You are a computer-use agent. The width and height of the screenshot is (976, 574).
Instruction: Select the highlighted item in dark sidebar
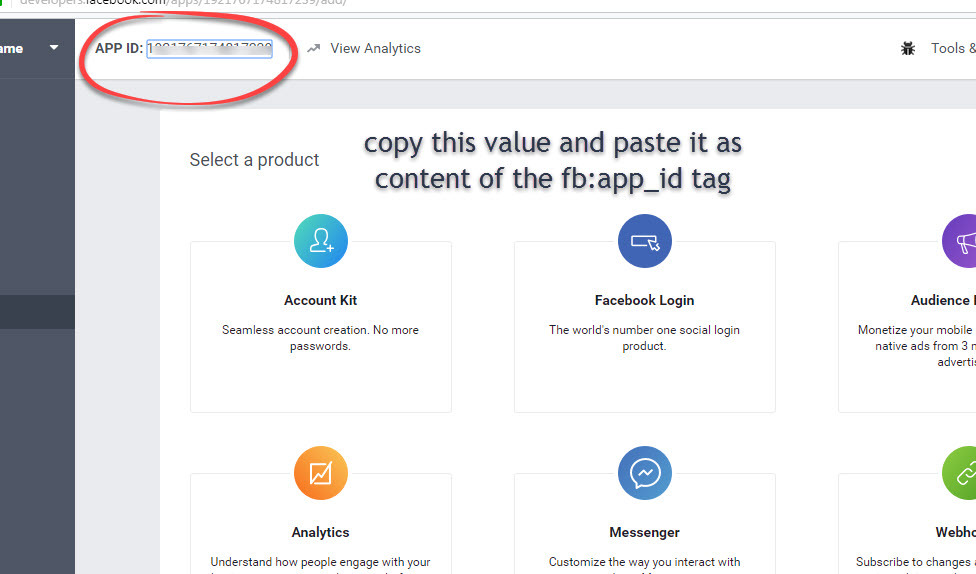click(x=37, y=311)
